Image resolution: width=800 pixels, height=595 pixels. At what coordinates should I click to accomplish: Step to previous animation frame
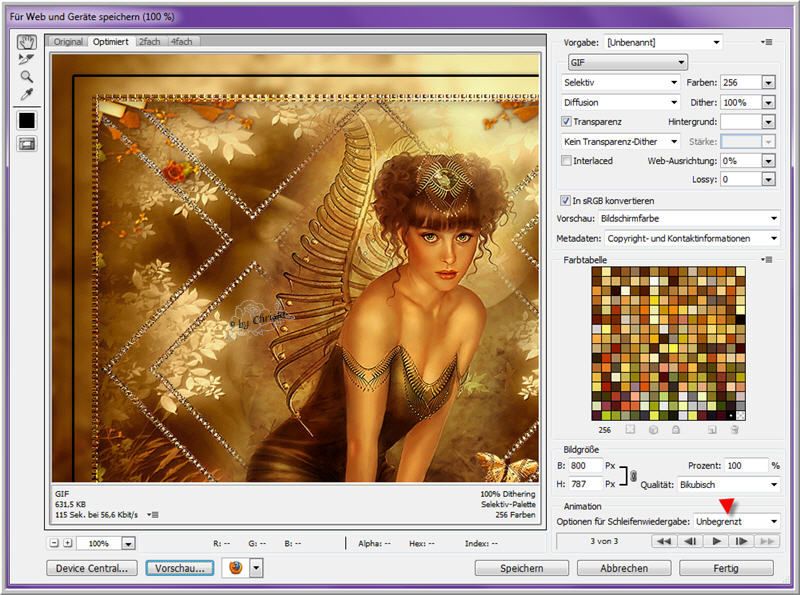[x=690, y=541]
